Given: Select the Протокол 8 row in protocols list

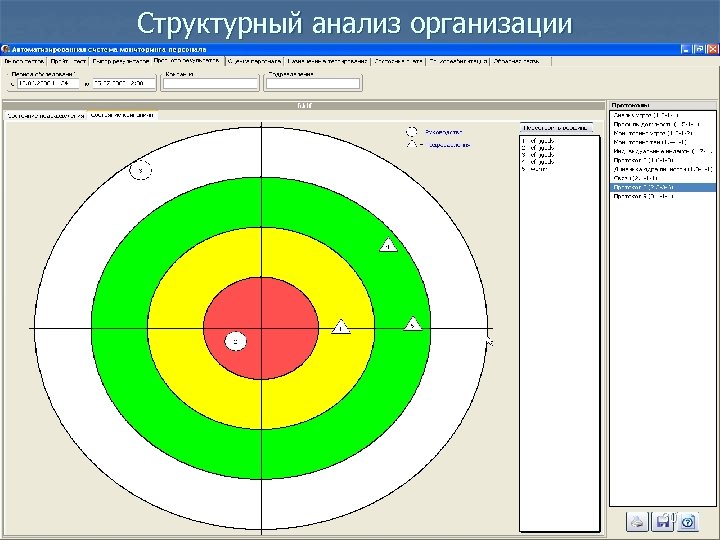Looking at the screenshot, I should [662, 197].
